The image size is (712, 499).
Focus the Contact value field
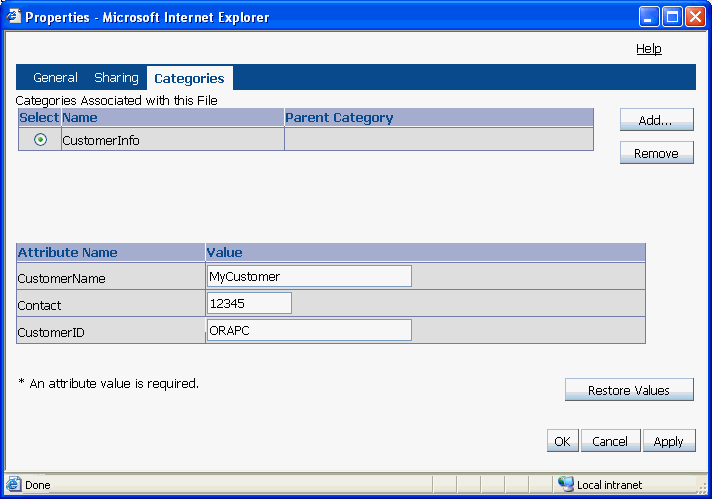click(249, 303)
